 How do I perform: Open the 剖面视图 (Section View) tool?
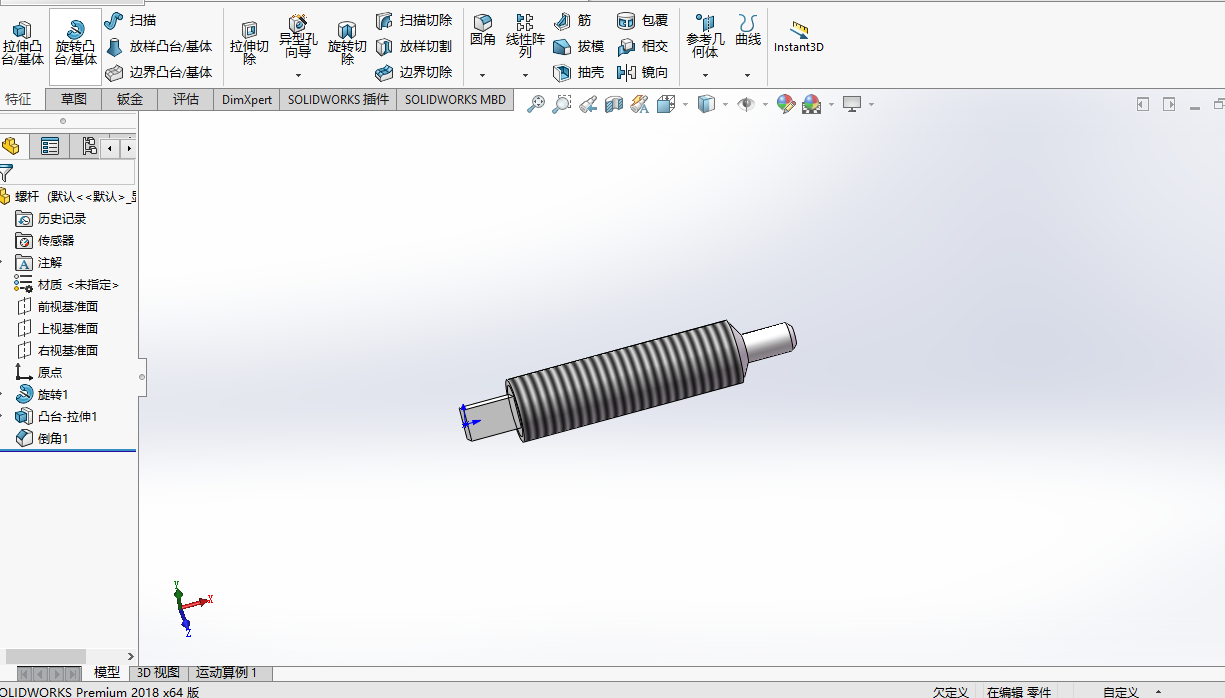(613, 103)
